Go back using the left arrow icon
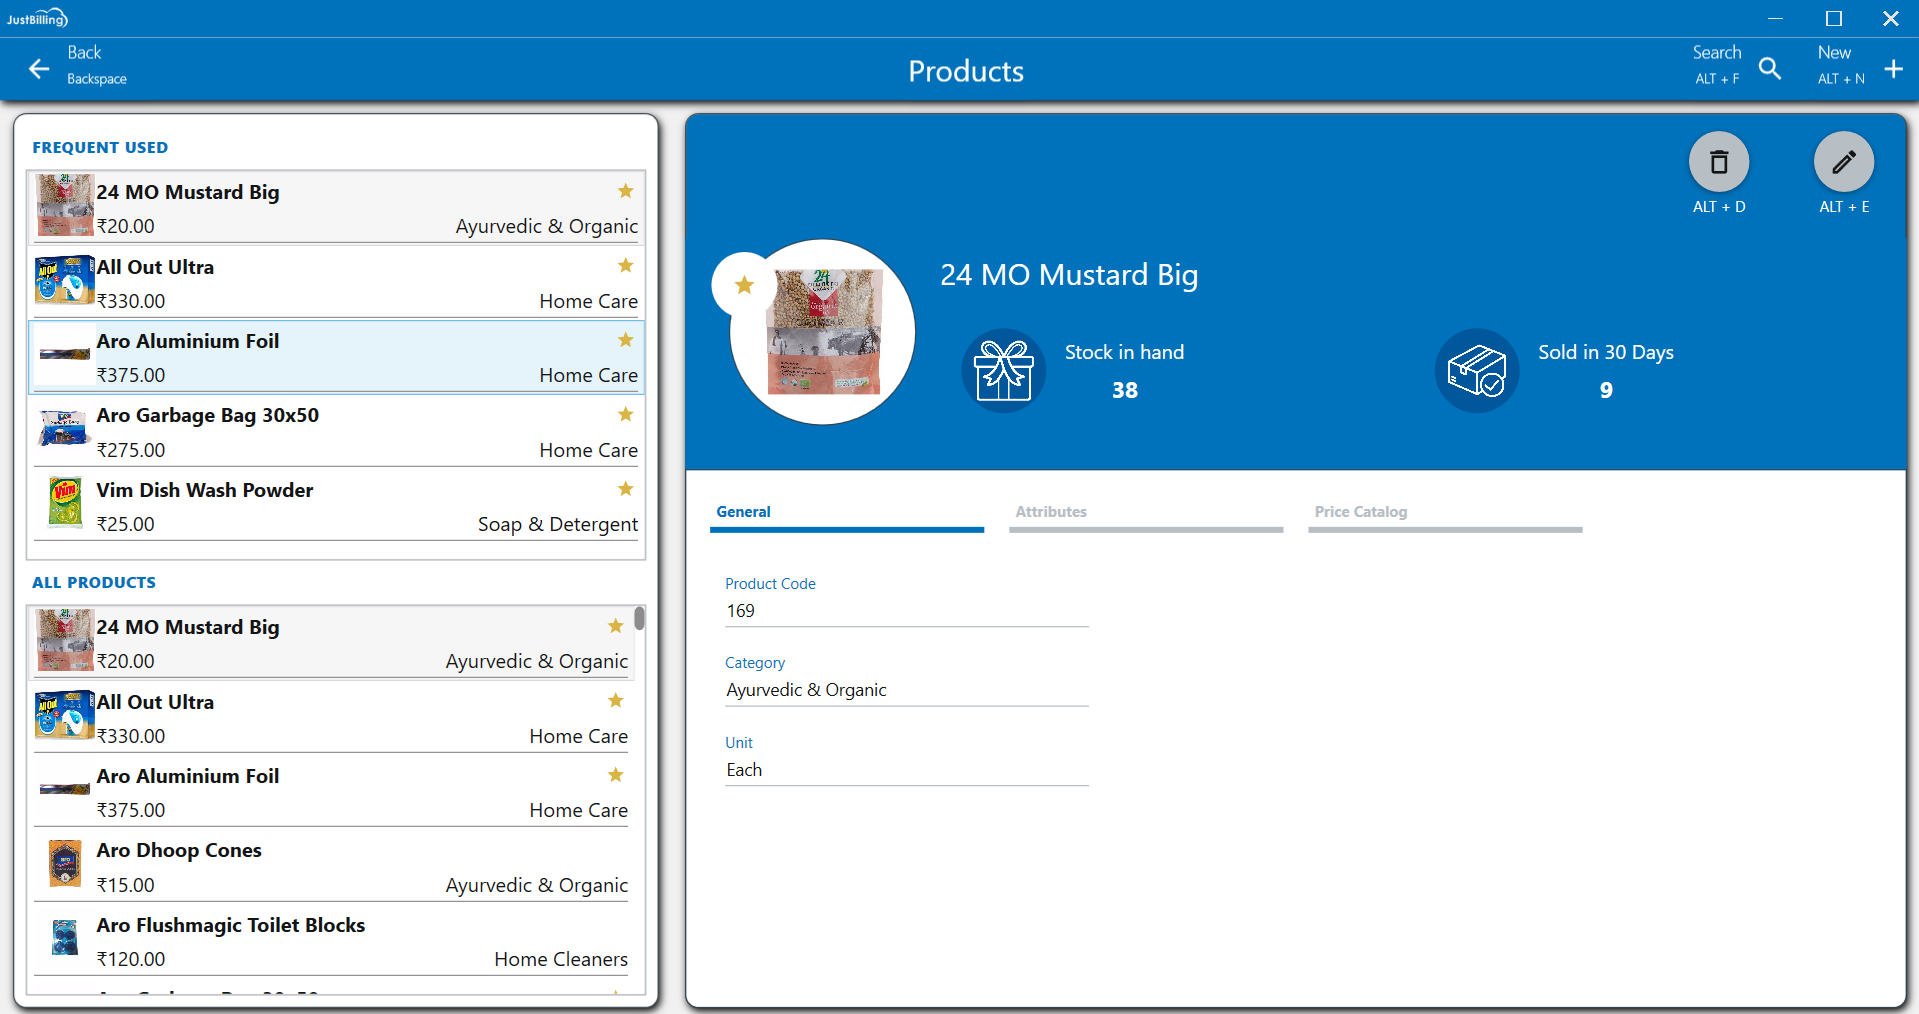This screenshot has height=1014, width=1919. tap(39, 68)
